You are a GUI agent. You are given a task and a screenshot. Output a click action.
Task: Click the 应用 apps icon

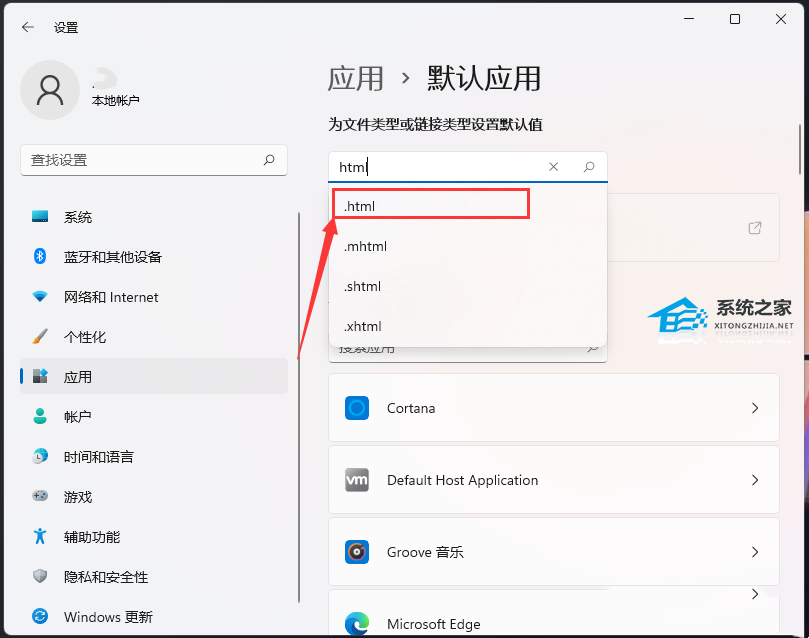(40, 376)
